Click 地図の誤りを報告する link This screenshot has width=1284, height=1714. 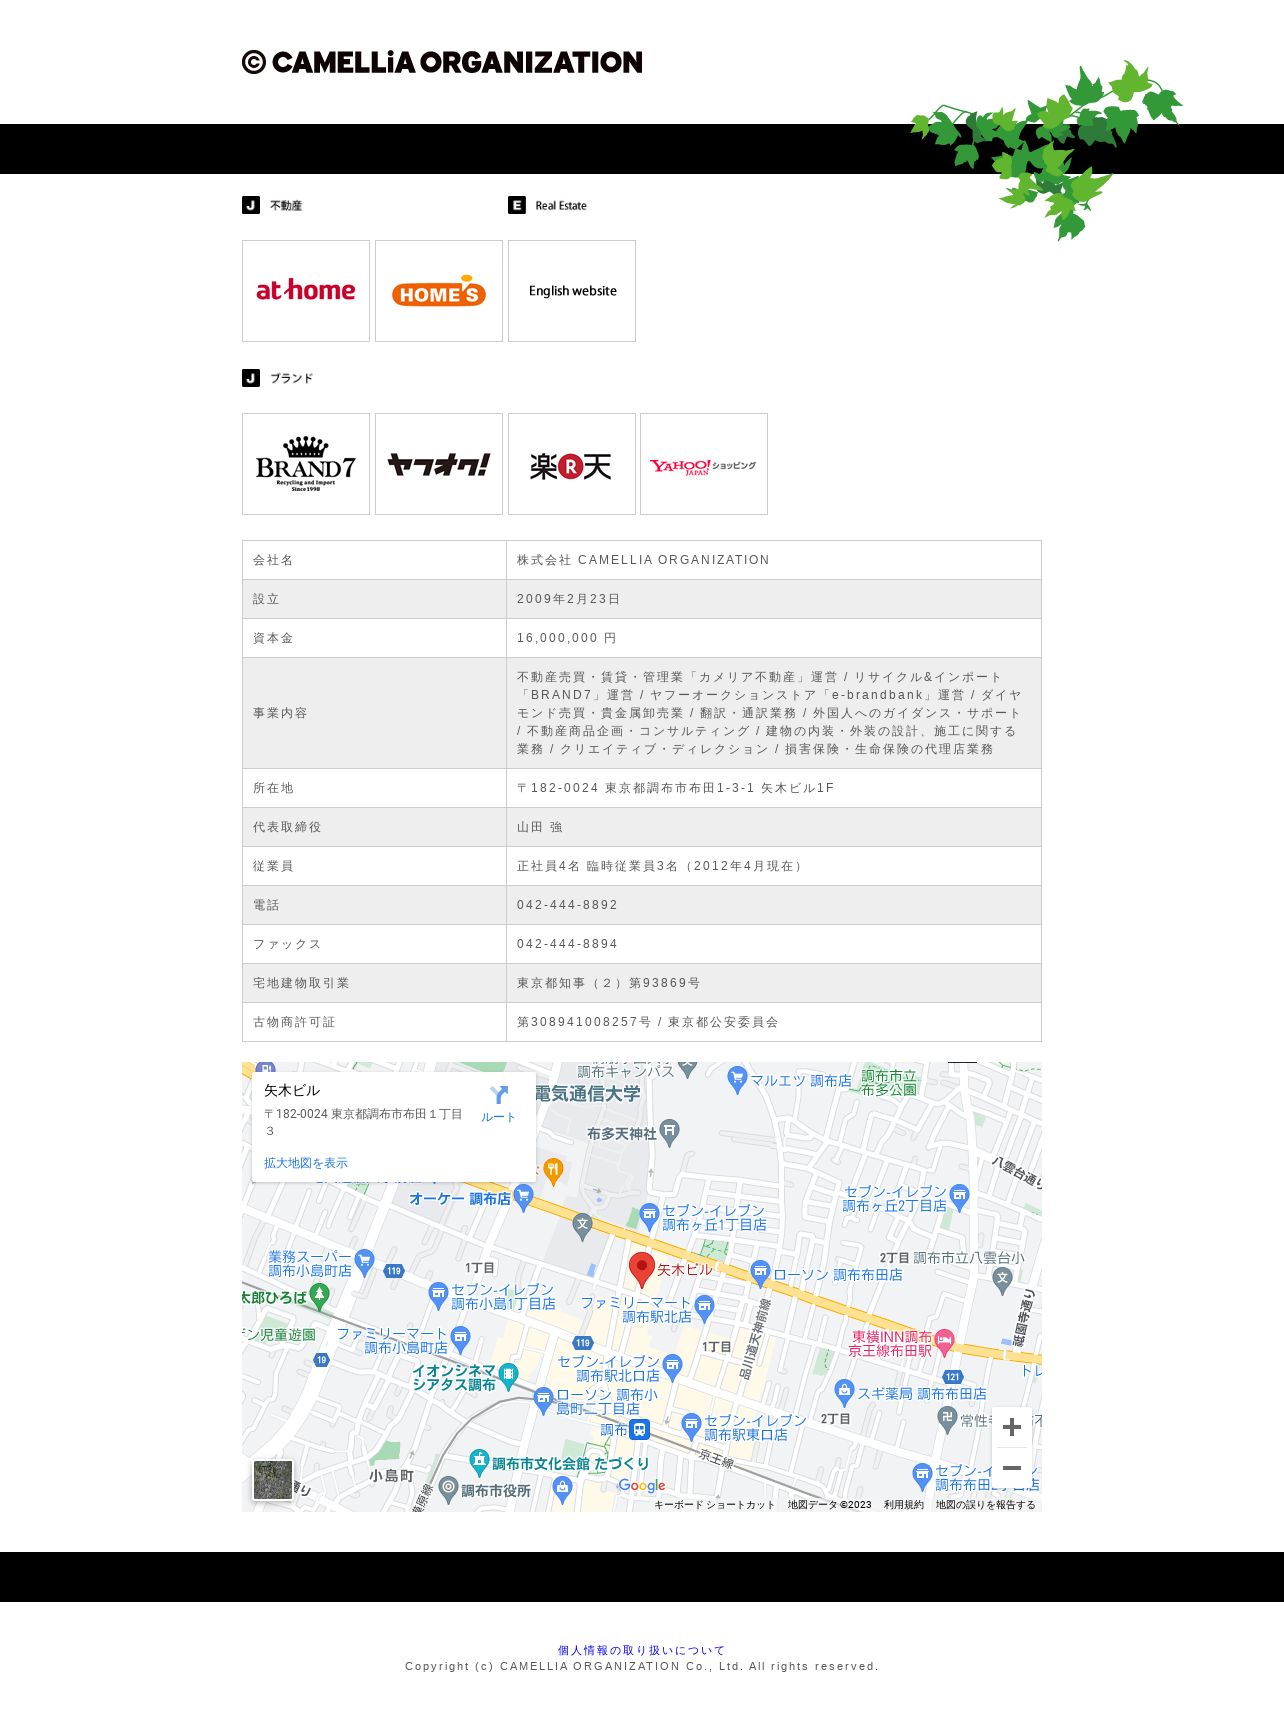pyautogui.click(x=985, y=1504)
